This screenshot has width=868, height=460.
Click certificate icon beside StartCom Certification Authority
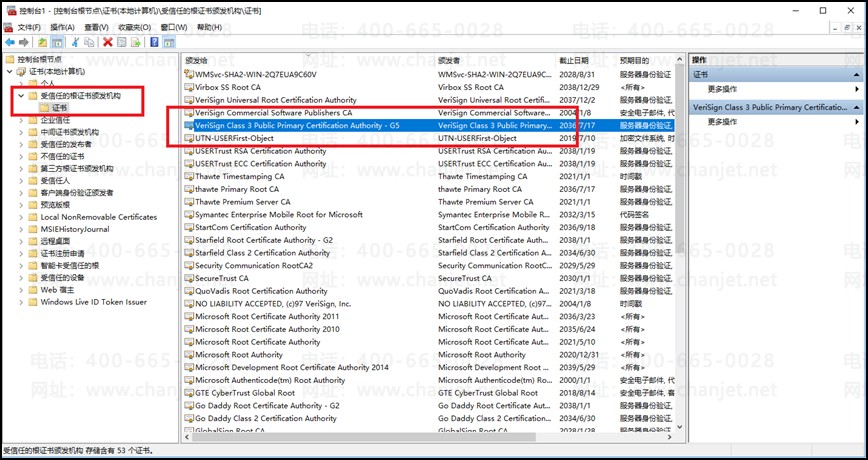click(189, 228)
